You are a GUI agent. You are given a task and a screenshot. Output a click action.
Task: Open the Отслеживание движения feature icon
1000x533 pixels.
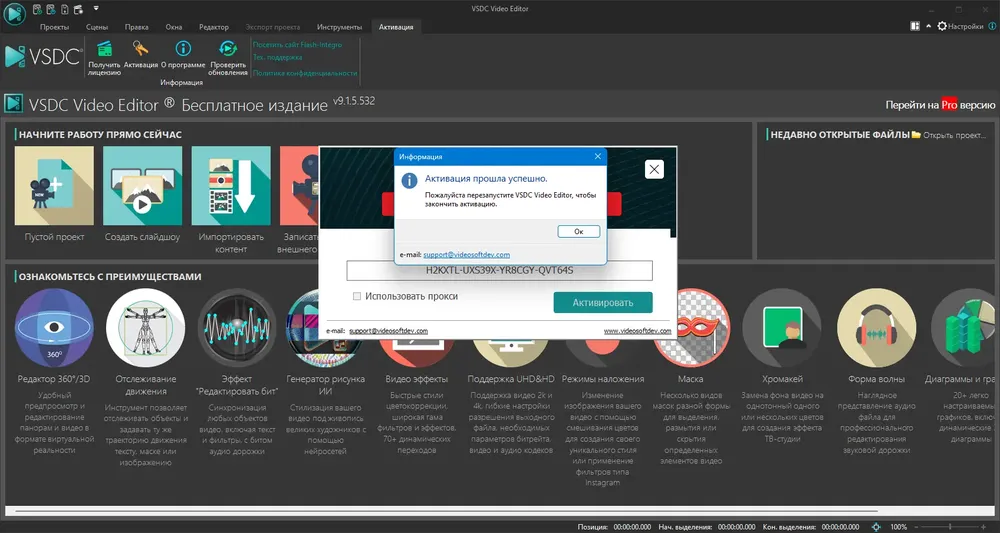[145, 328]
